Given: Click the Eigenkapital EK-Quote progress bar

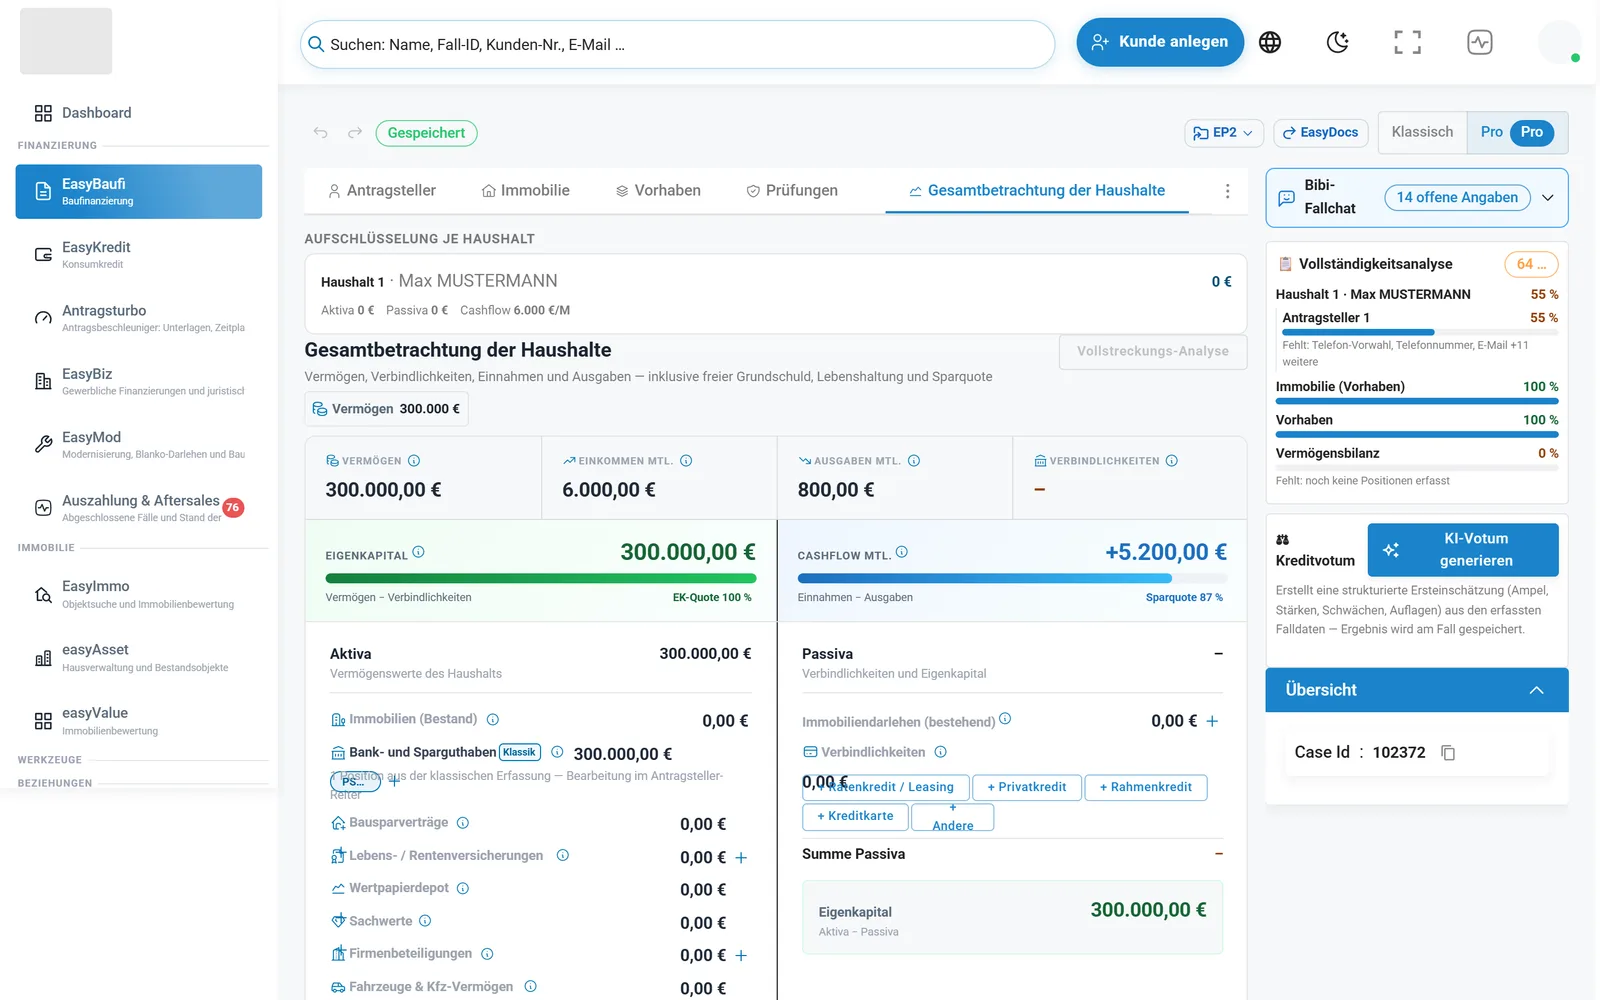Looking at the screenshot, I should pos(541,578).
